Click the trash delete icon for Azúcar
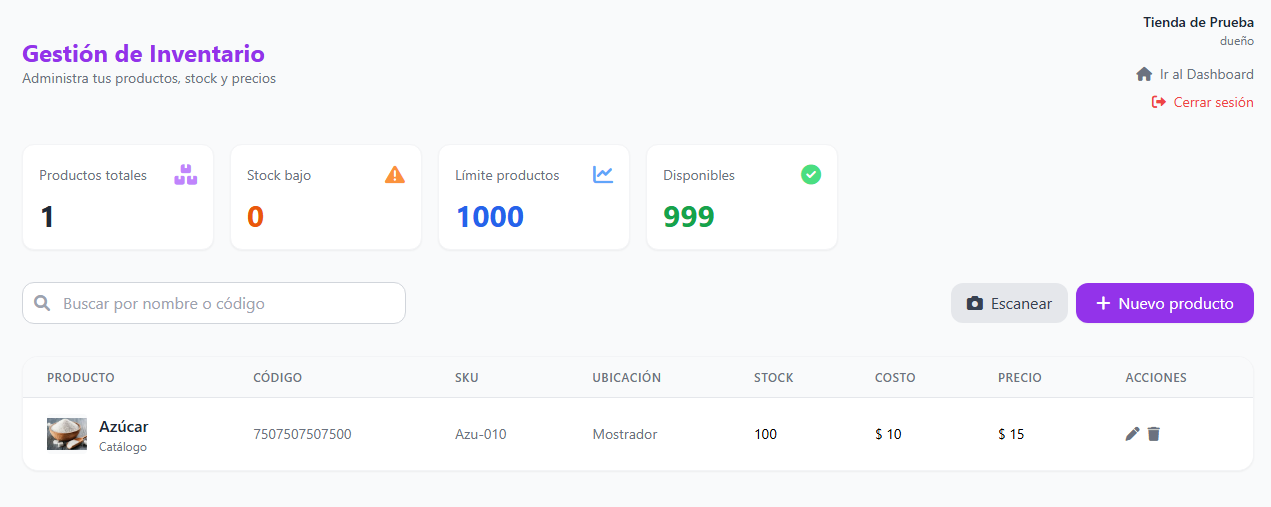 pos(1154,434)
